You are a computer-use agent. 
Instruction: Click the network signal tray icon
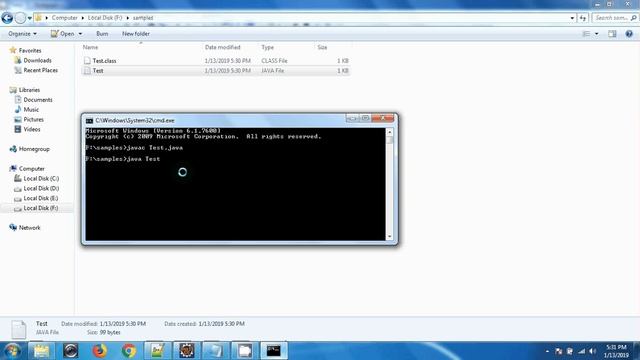[x=582, y=351]
